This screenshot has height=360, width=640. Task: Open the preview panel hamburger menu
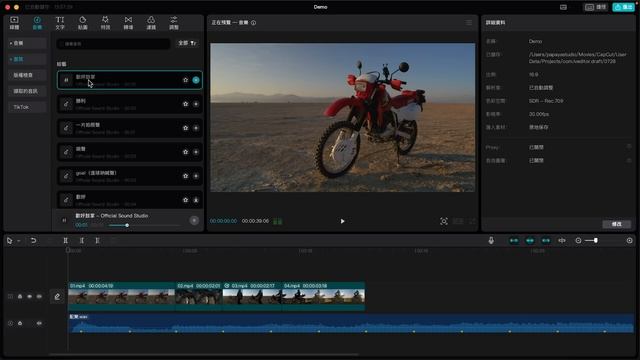pos(469,22)
